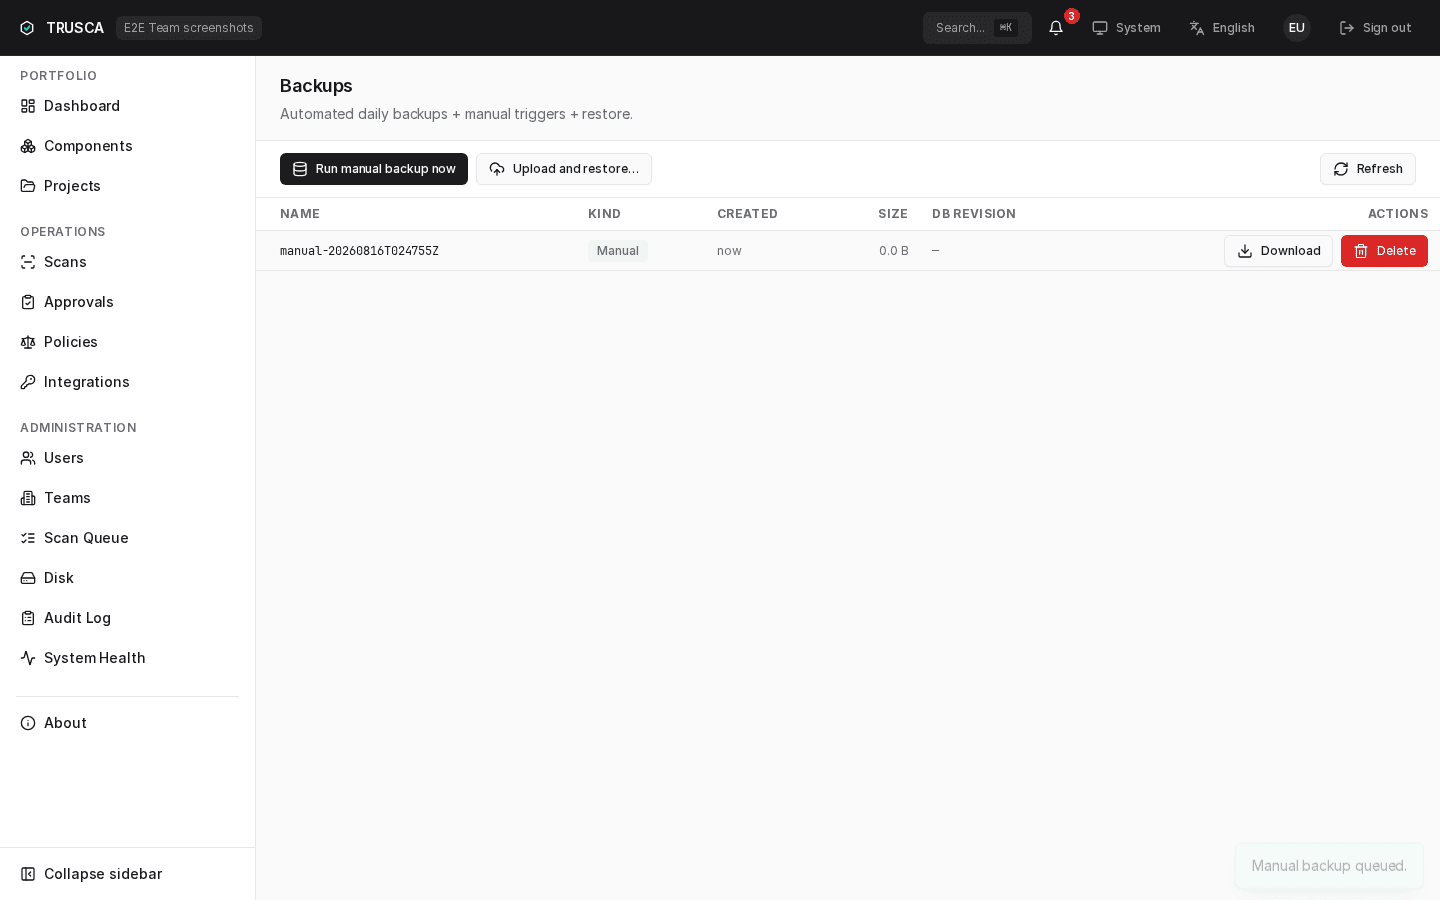Click the TRUSCA shield logo icon
The width and height of the screenshot is (1440, 900).
[x=27, y=28]
